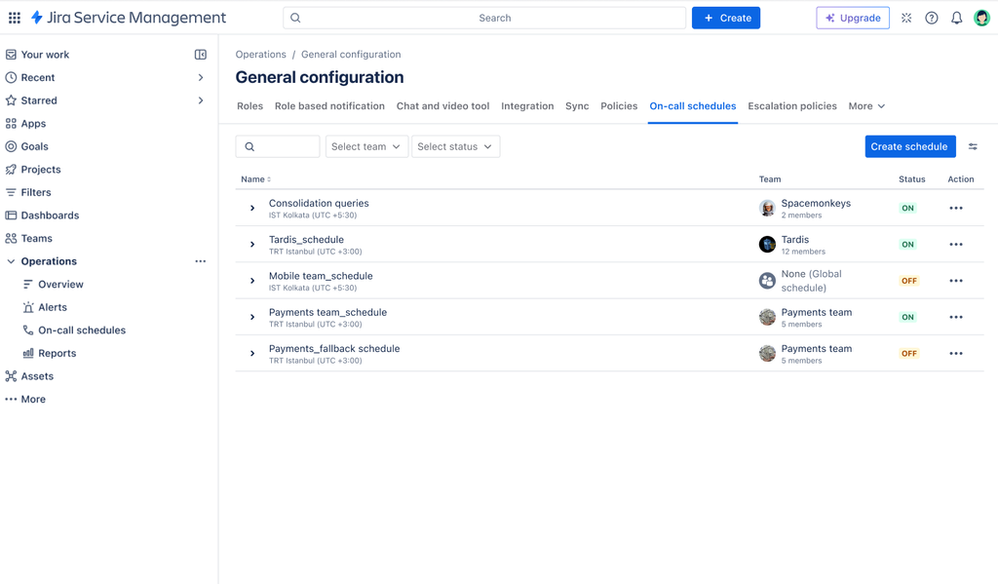
Task: Open table view settings sliders icon
Action: pos(973,147)
